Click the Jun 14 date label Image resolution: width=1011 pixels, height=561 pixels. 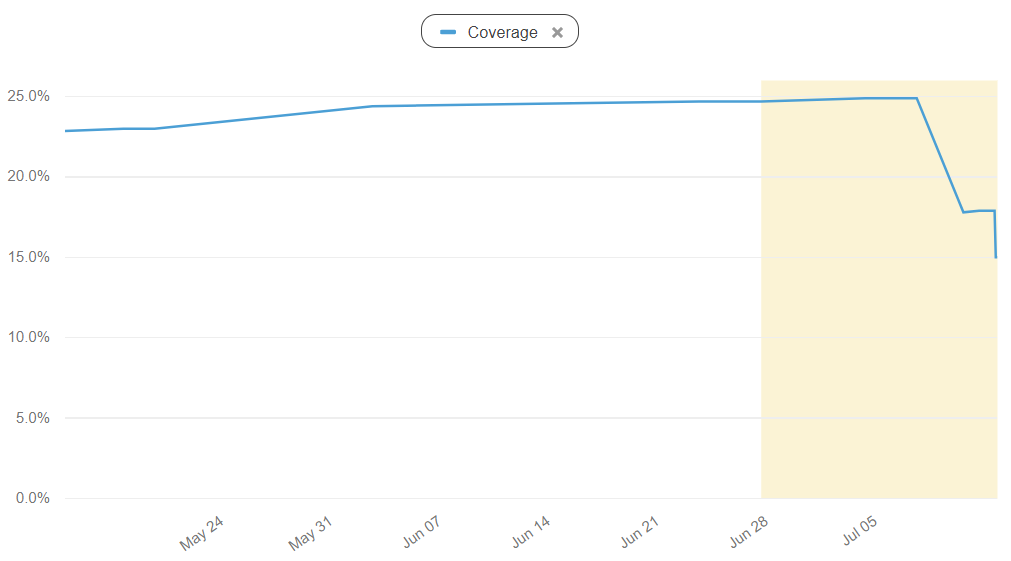530,533
